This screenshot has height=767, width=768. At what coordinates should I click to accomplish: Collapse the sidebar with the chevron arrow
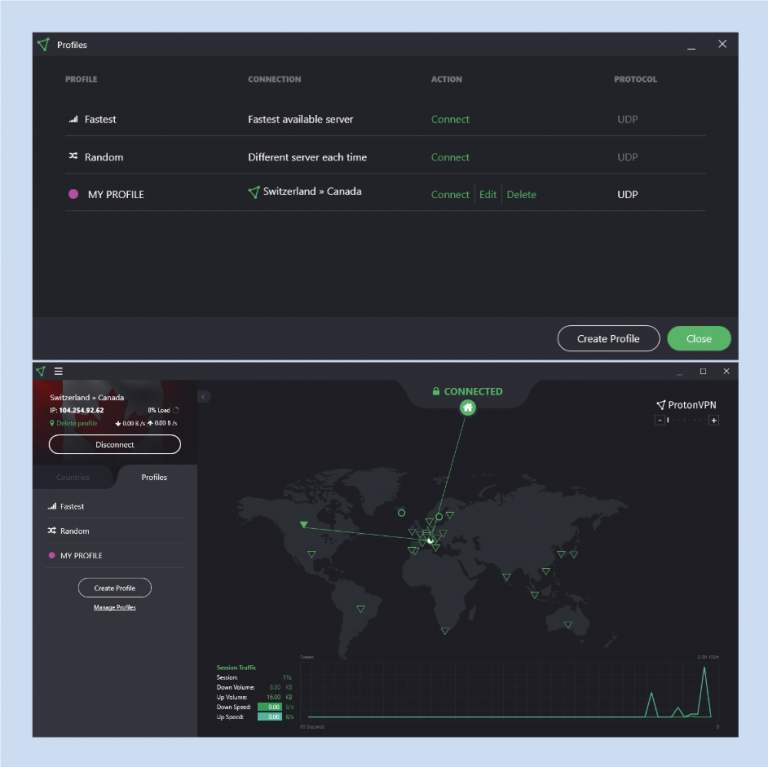(x=204, y=396)
